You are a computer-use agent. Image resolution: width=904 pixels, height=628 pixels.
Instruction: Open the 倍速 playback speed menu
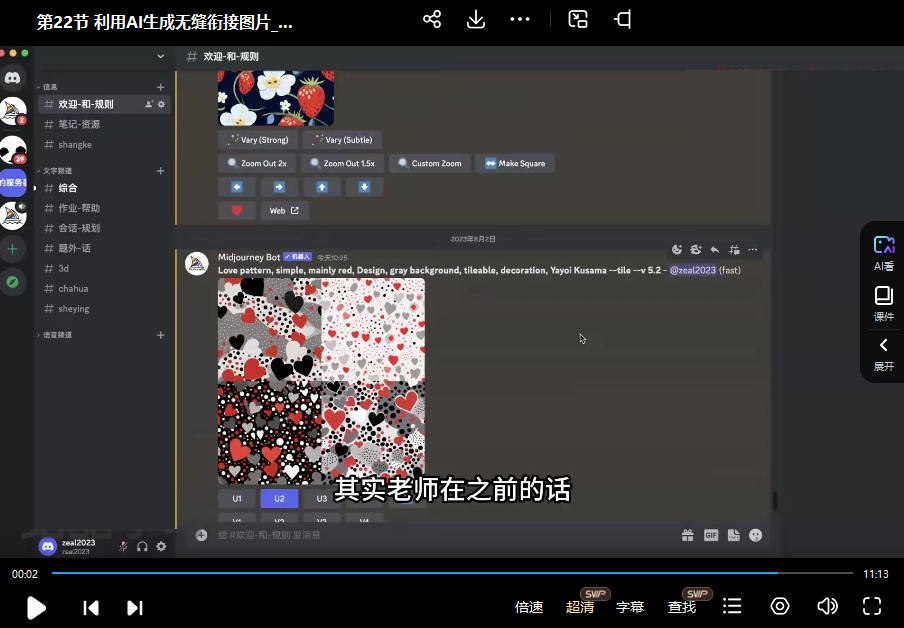click(529, 606)
